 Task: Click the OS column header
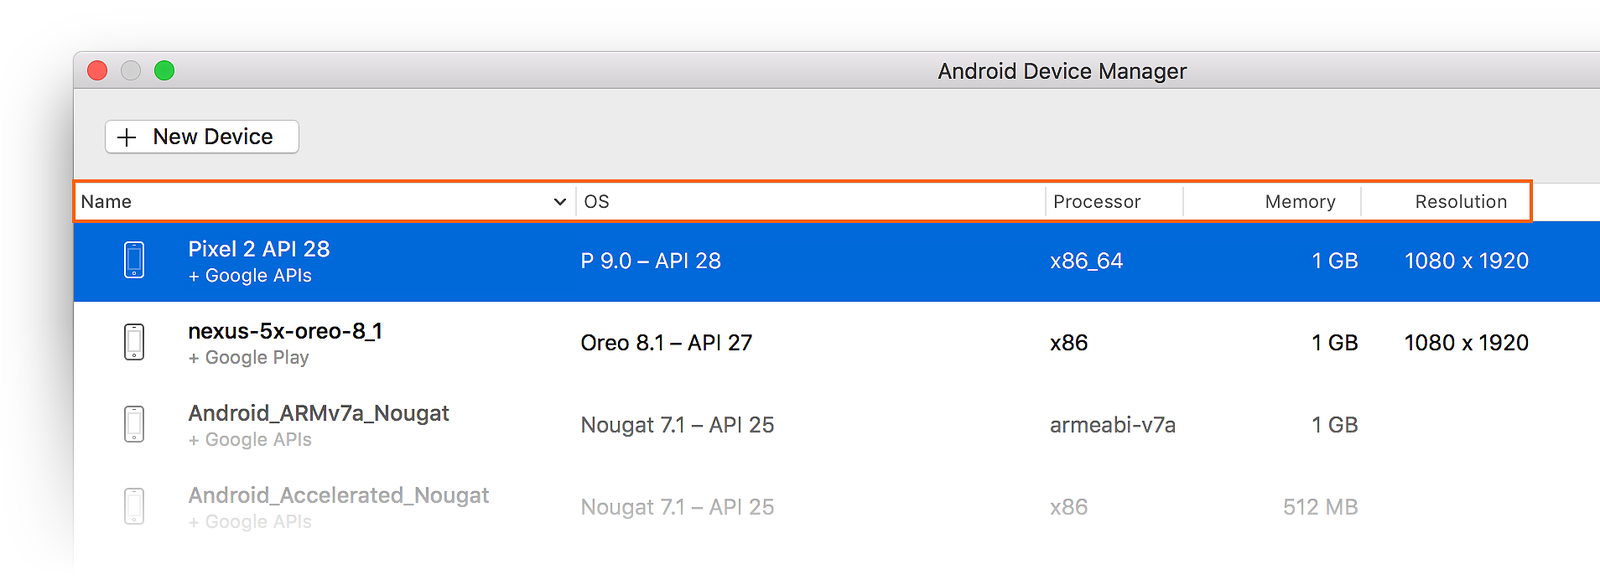pyautogui.click(x=597, y=201)
